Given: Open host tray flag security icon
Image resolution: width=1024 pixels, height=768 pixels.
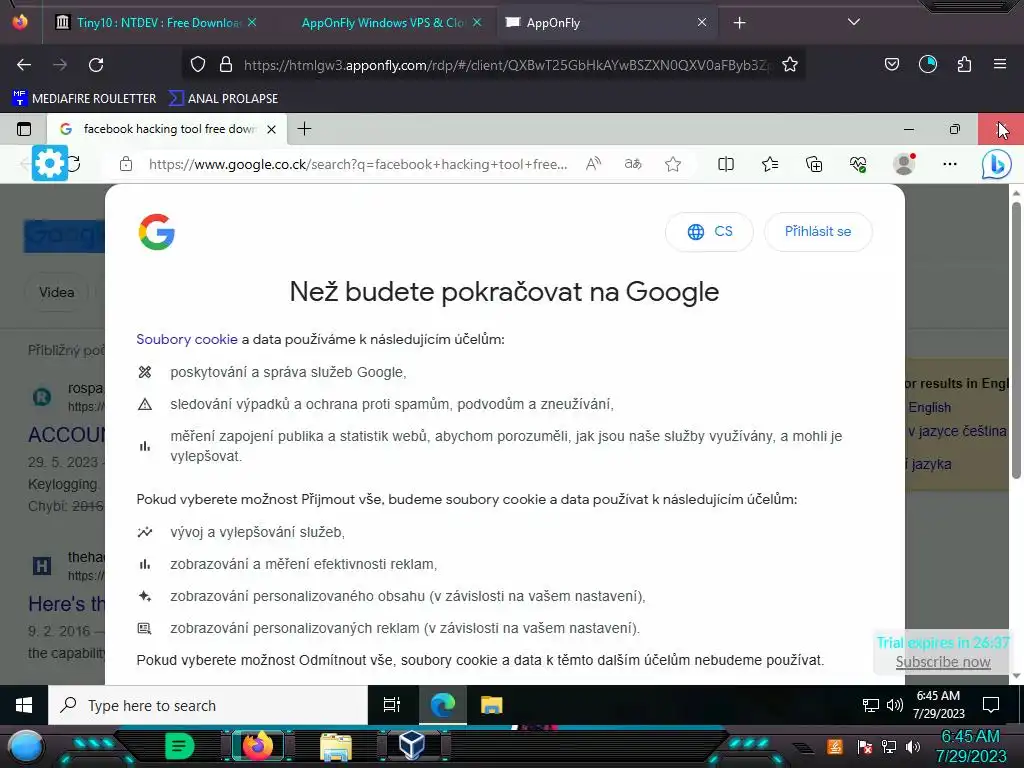Looking at the screenshot, I should point(865,746).
